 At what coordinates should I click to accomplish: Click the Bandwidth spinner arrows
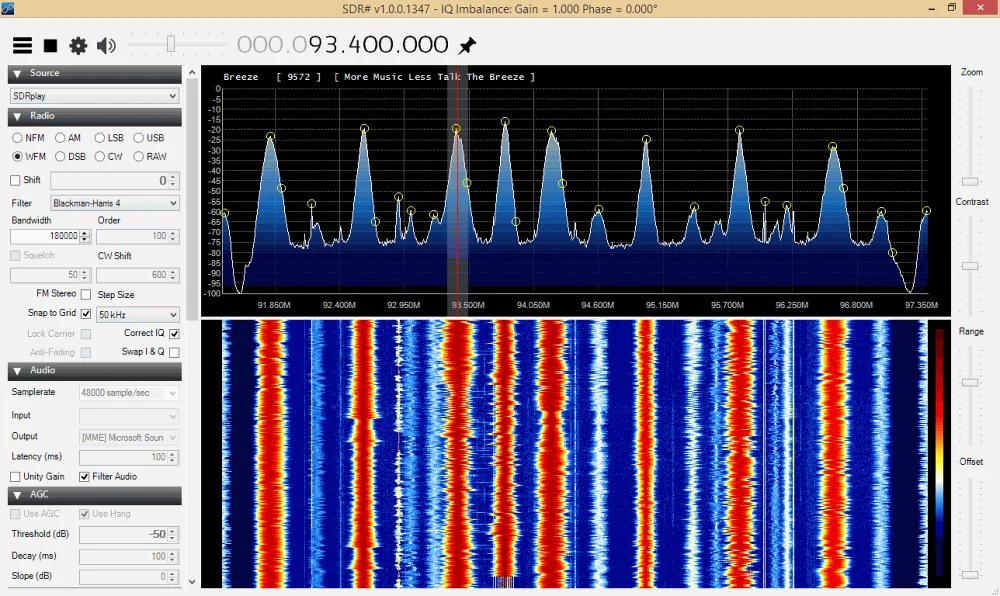point(85,236)
